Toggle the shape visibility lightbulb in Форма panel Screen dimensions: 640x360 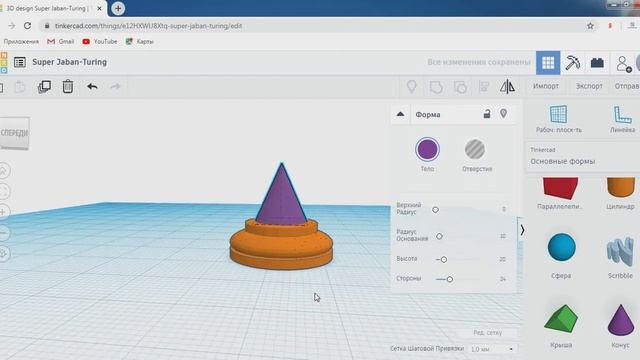point(503,114)
